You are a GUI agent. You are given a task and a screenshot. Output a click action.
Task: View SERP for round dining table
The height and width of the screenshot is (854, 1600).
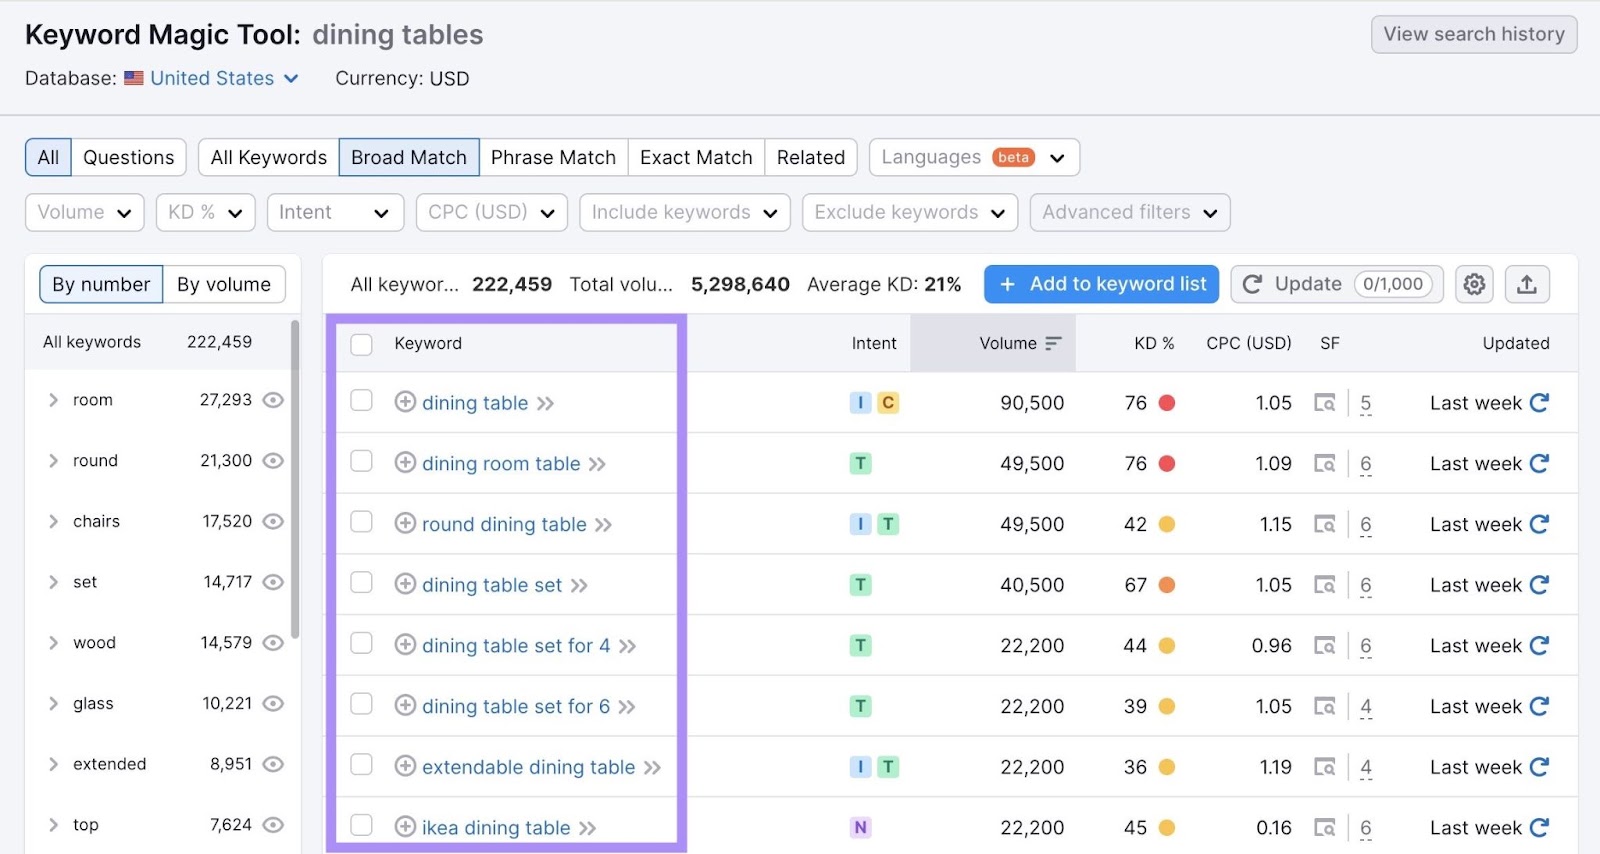1325,524
